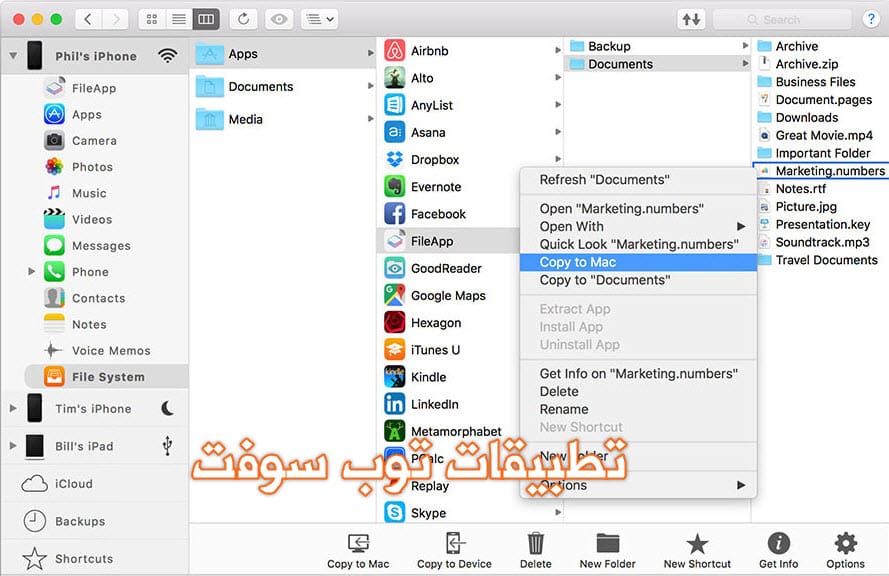Click the Get Info button
Viewport: 889px width, 576px height.
point(778,550)
